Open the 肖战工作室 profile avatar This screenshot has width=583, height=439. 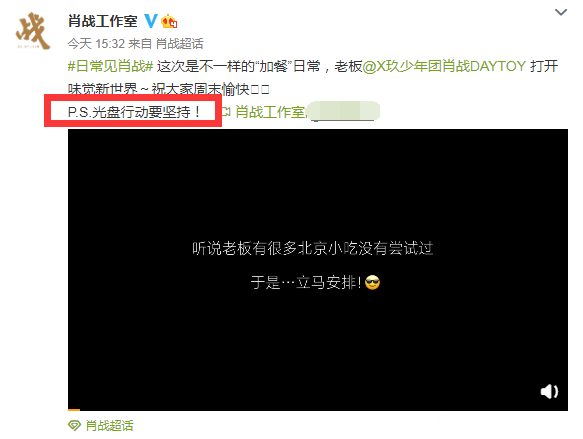tap(33, 30)
